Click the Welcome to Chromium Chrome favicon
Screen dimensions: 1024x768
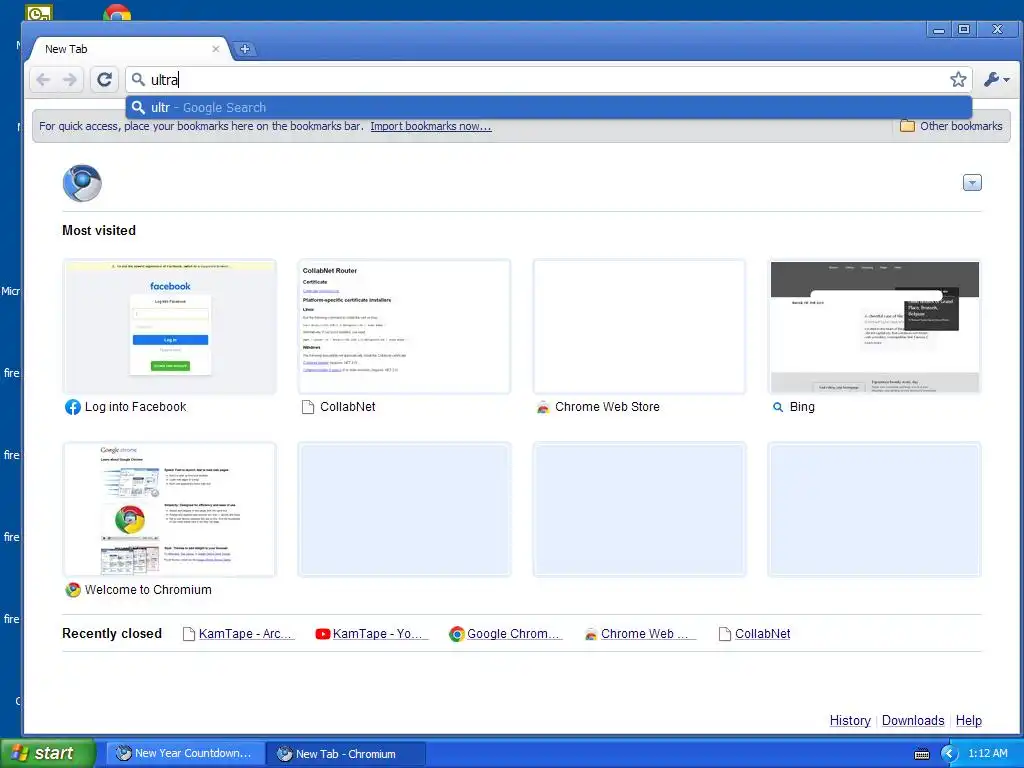pyautogui.click(x=72, y=590)
